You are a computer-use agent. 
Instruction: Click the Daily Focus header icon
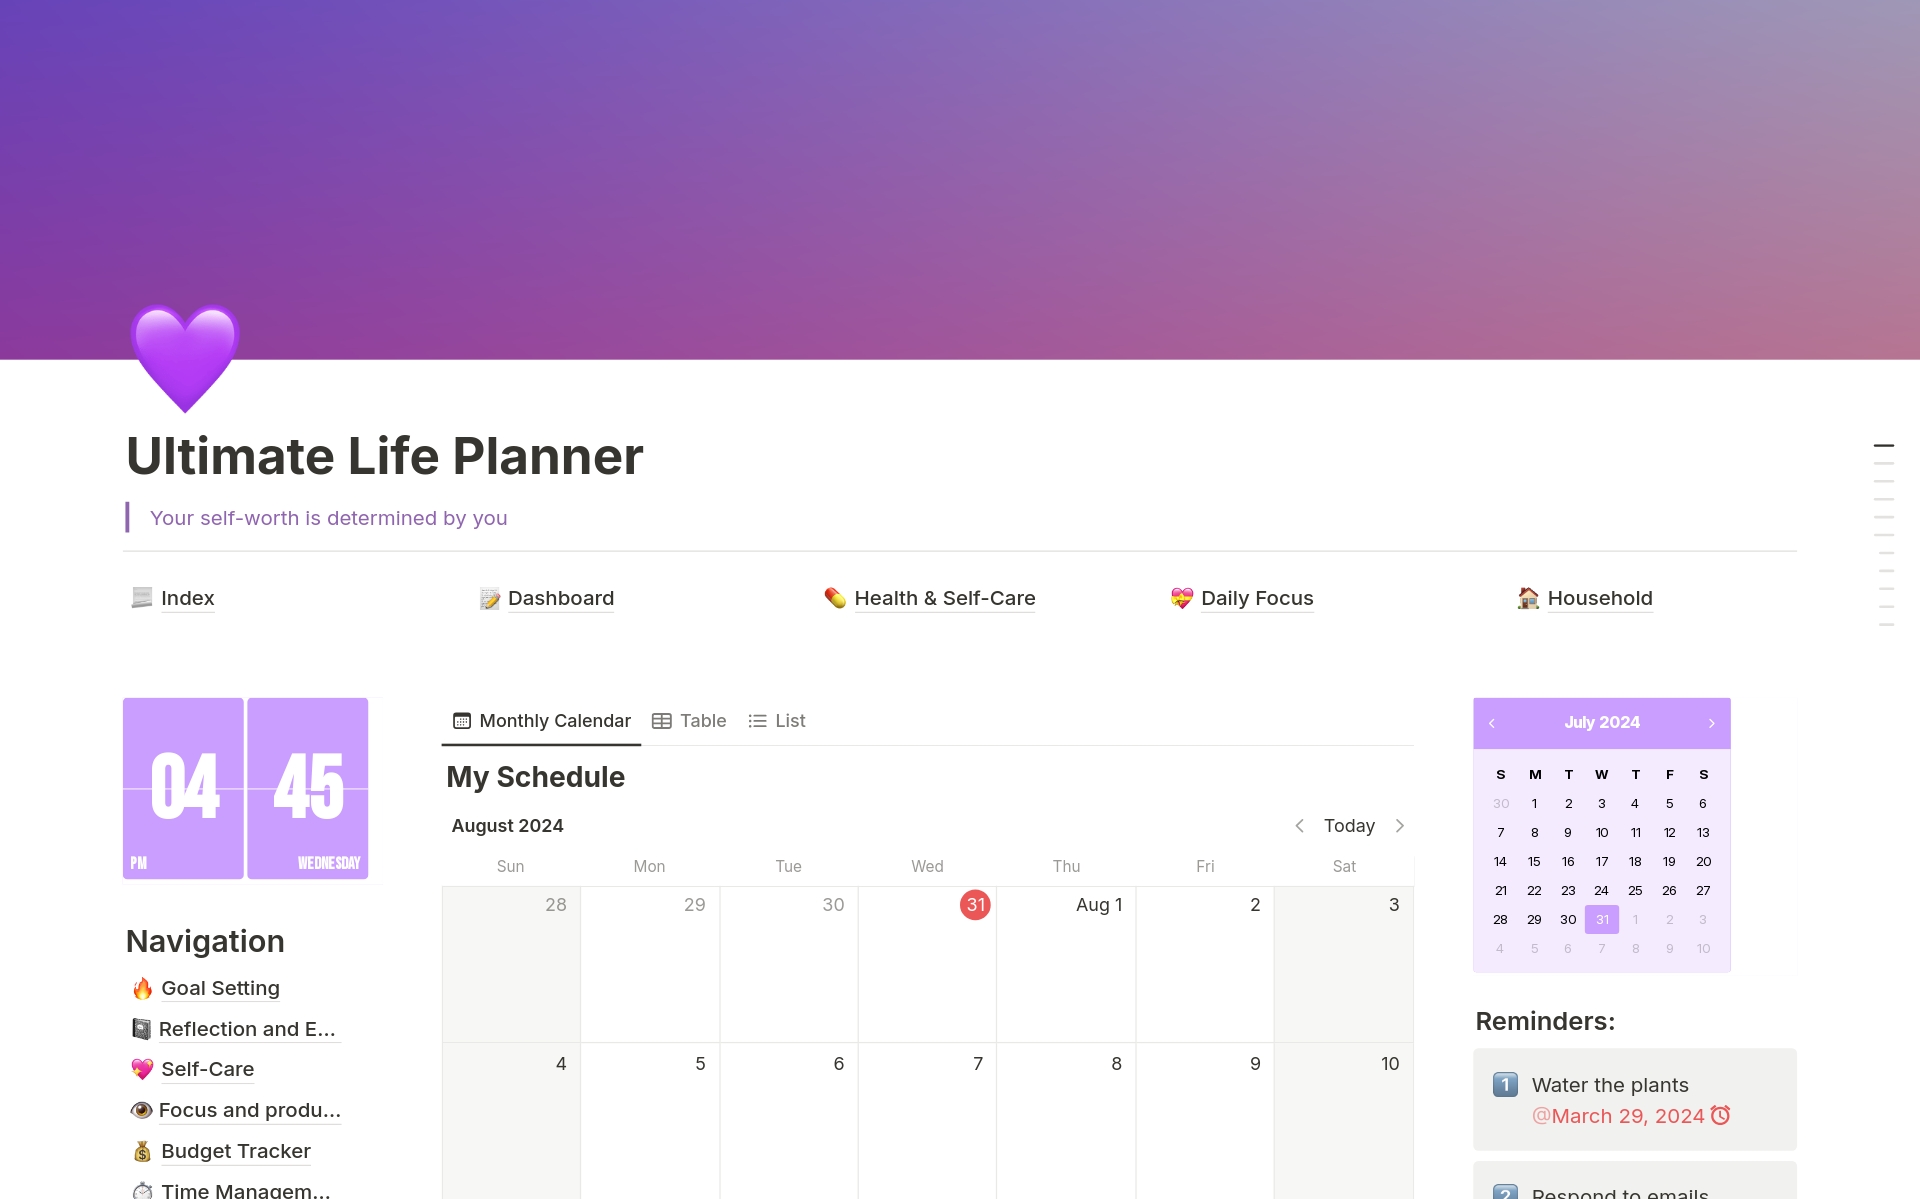pos(1181,597)
